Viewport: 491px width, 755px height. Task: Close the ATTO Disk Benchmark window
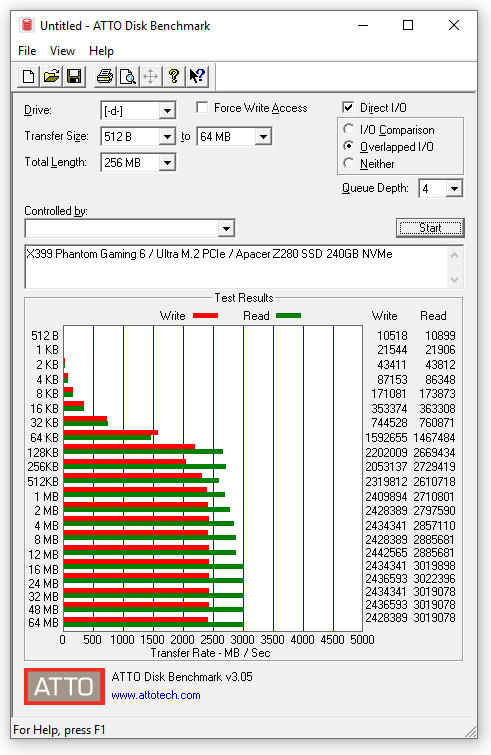click(453, 25)
